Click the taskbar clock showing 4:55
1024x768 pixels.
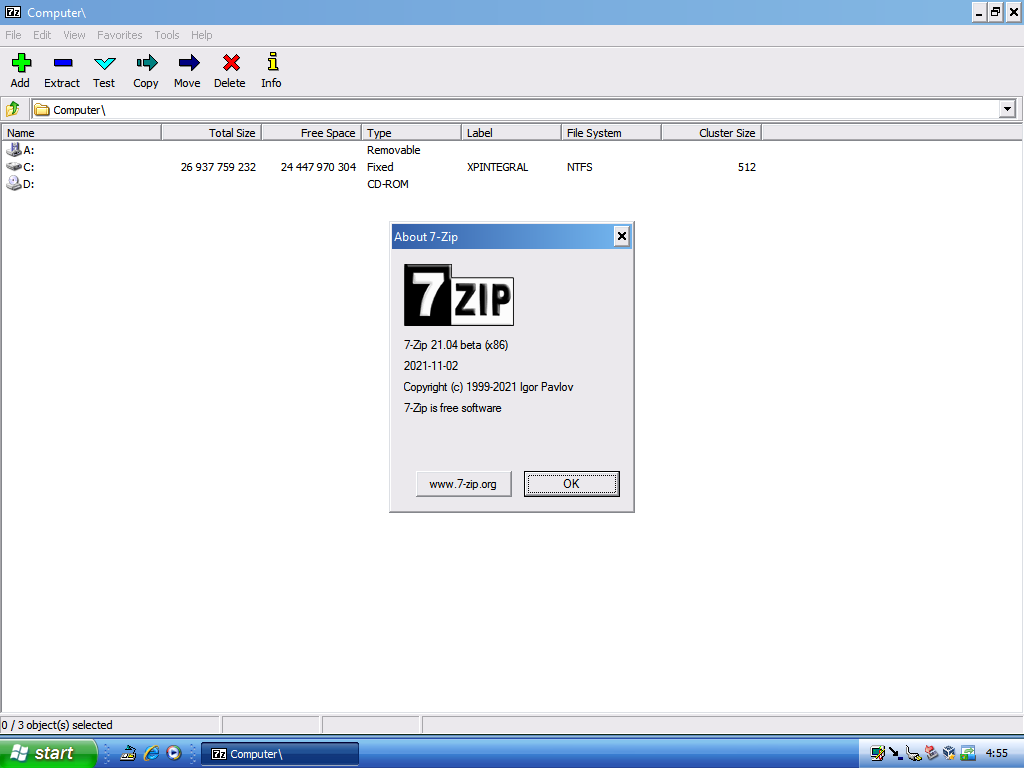(997, 754)
